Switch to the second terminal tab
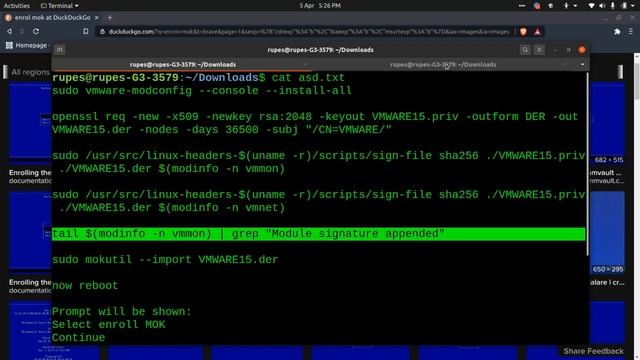The width and height of the screenshot is (640, 360). click(443, 64)
